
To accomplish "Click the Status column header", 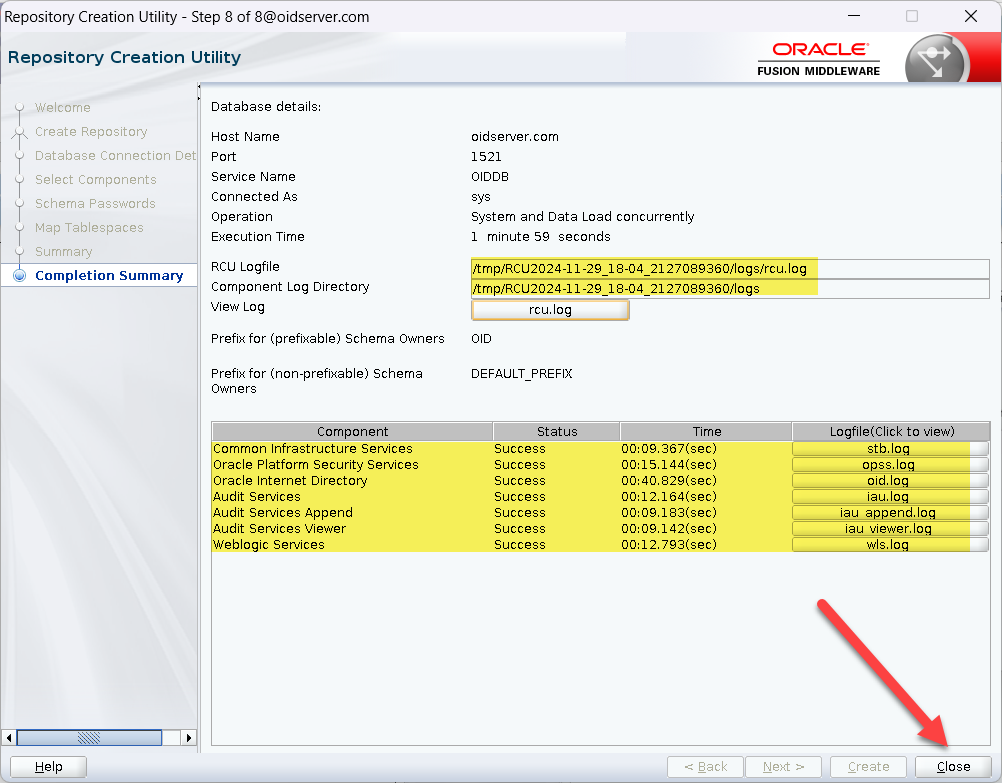I will click(x=556, y=432).
